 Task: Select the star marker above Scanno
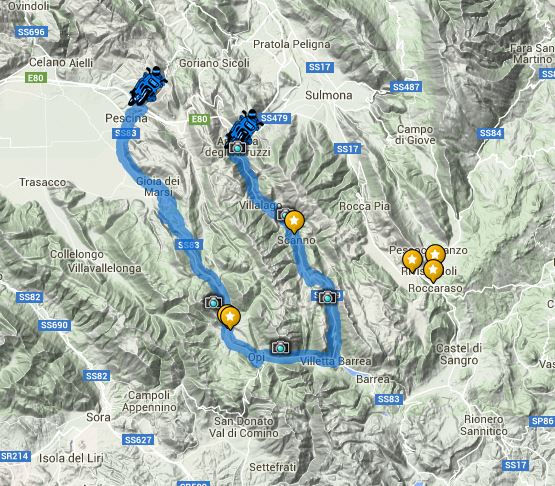pos(294,222)
